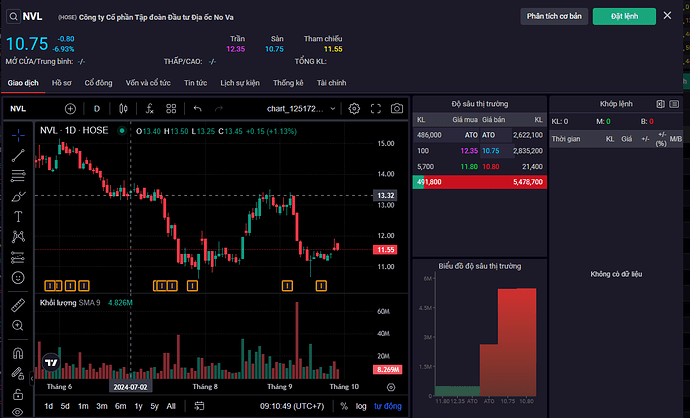Open the prediction and measurement tools
This screenshot has width=690, height=418.
(x=18, y=257)
